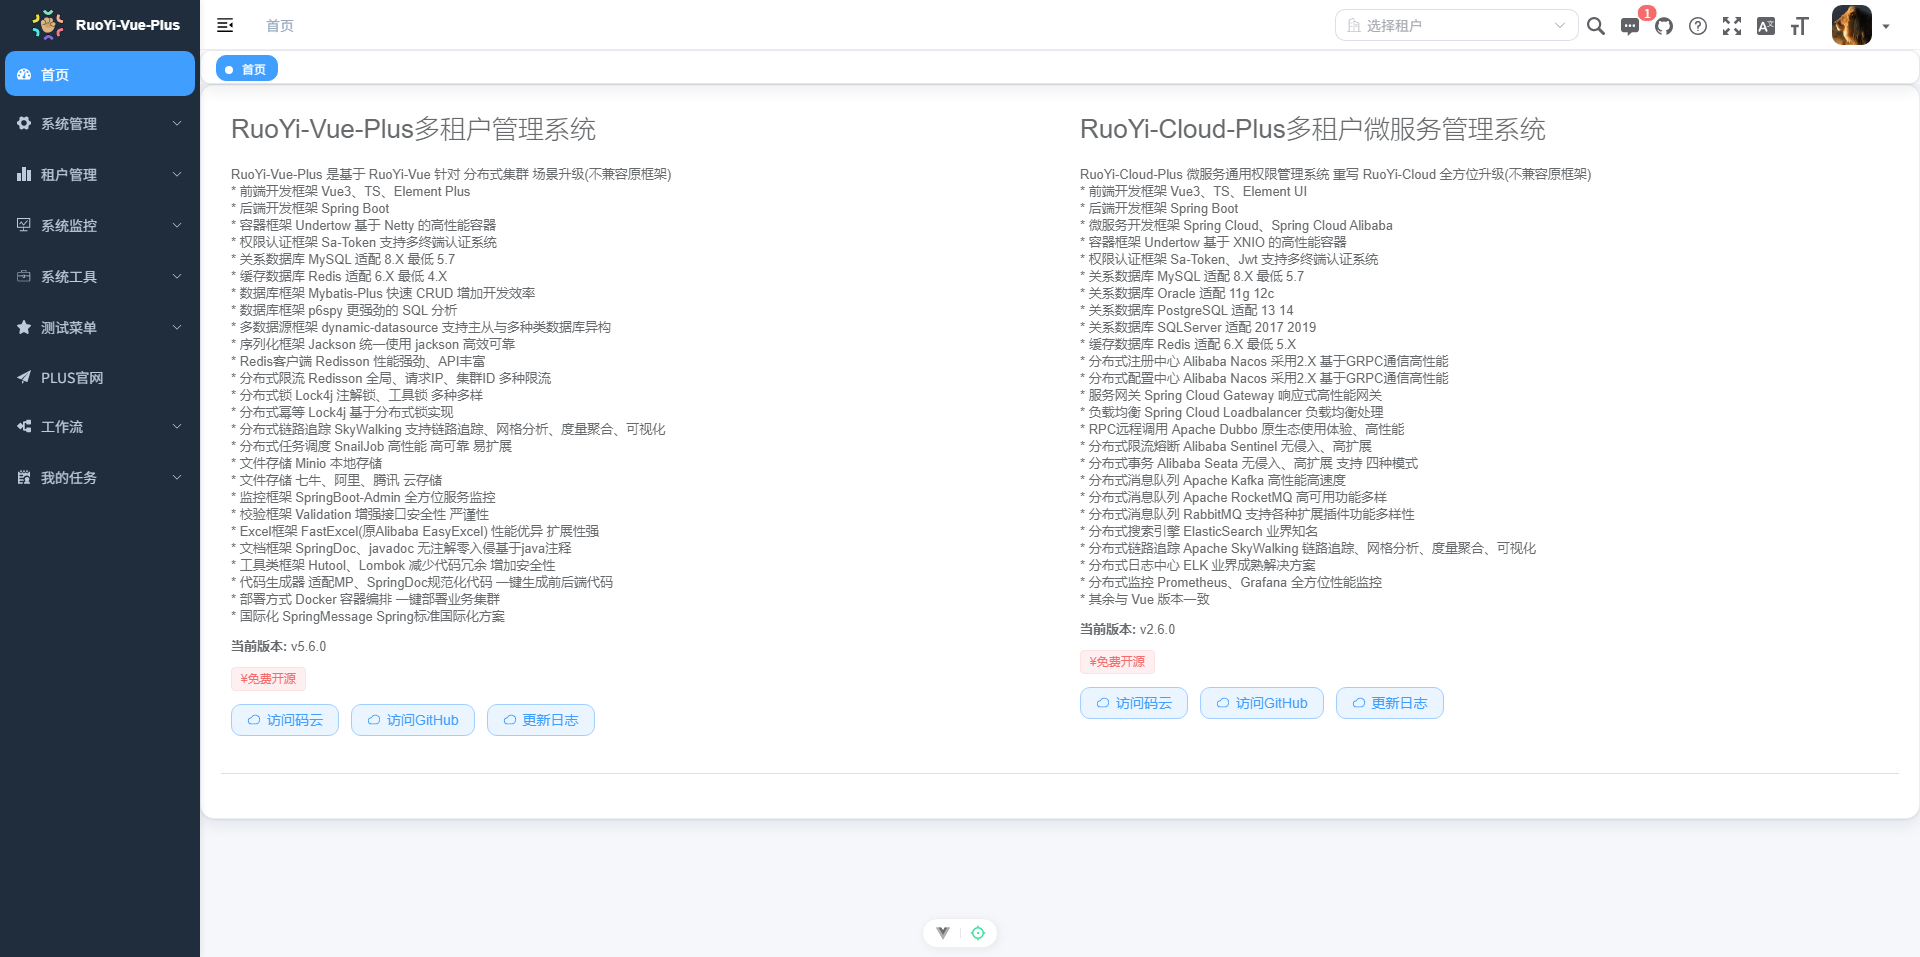Expand the 系统监控 sidebar menu
1920x957 pixels.
click(x=100, y=226)
